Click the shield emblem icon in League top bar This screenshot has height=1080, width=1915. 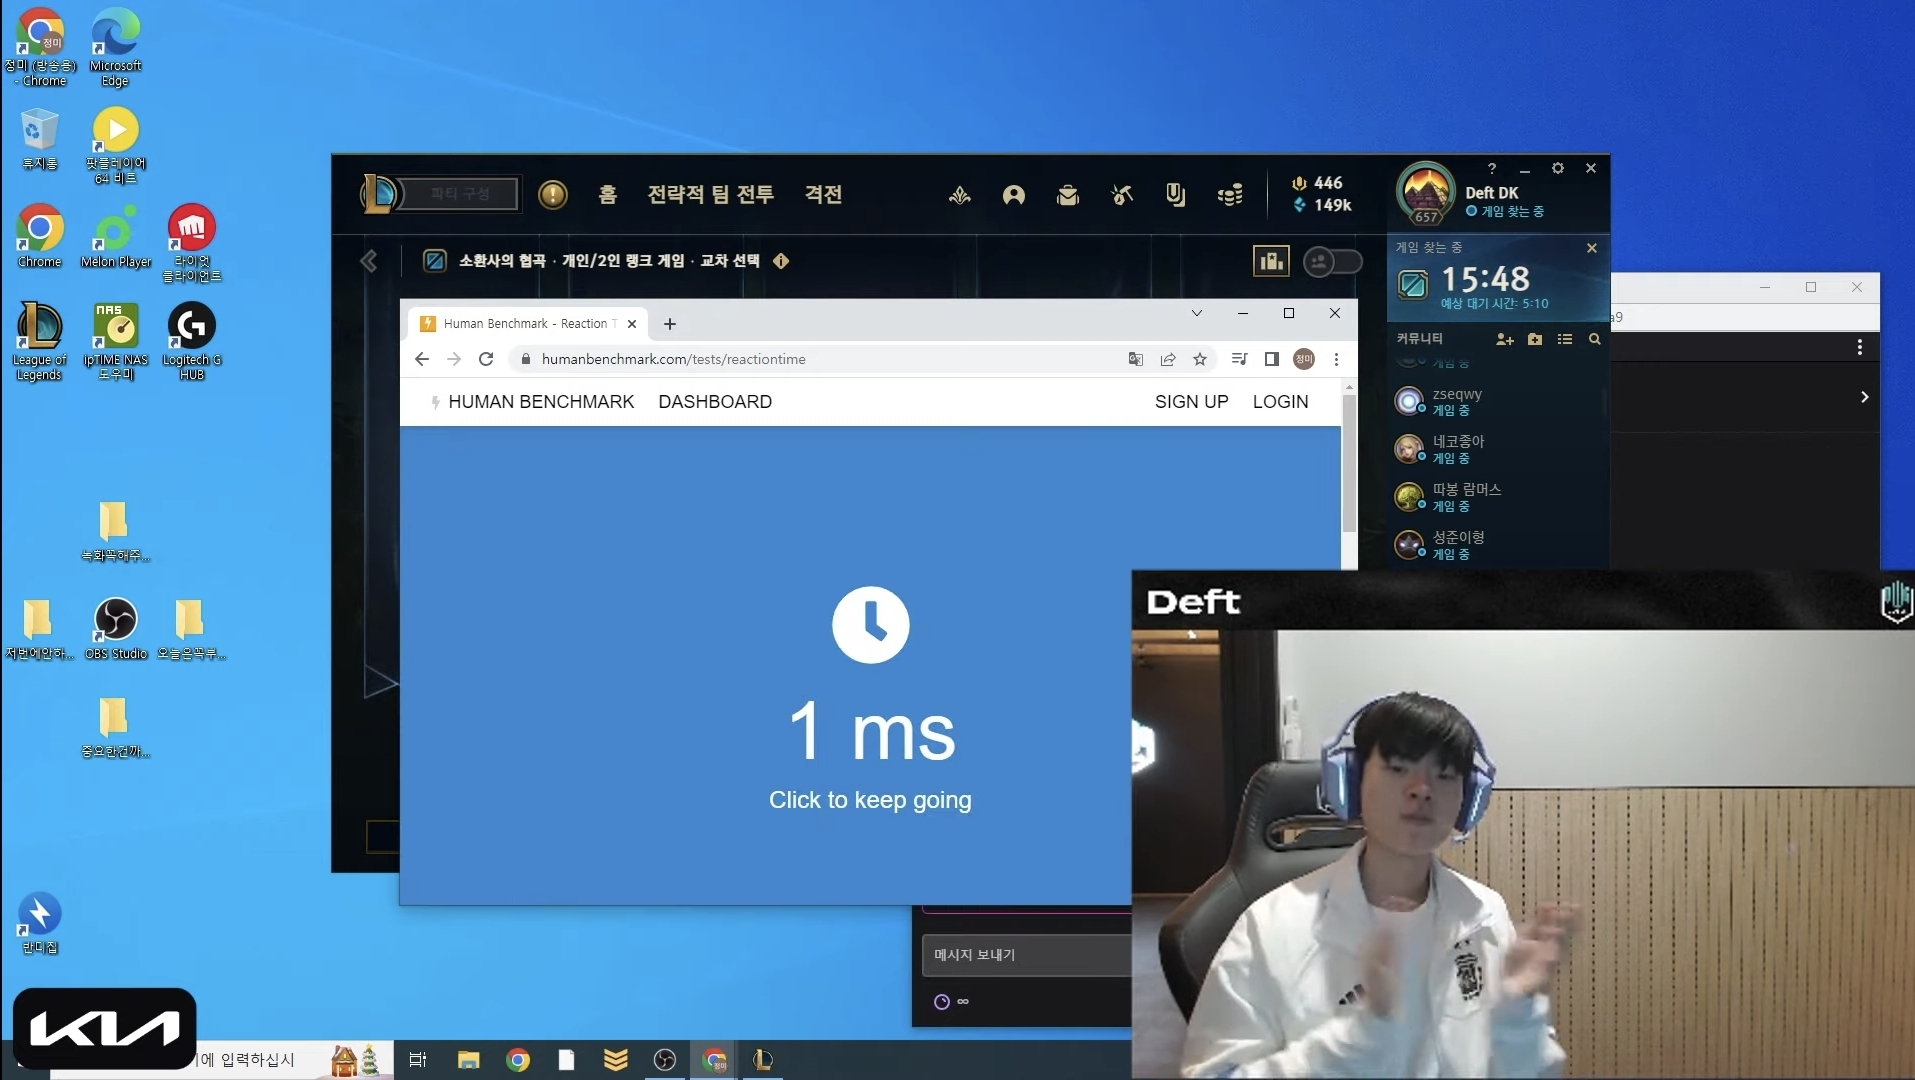1176,195
